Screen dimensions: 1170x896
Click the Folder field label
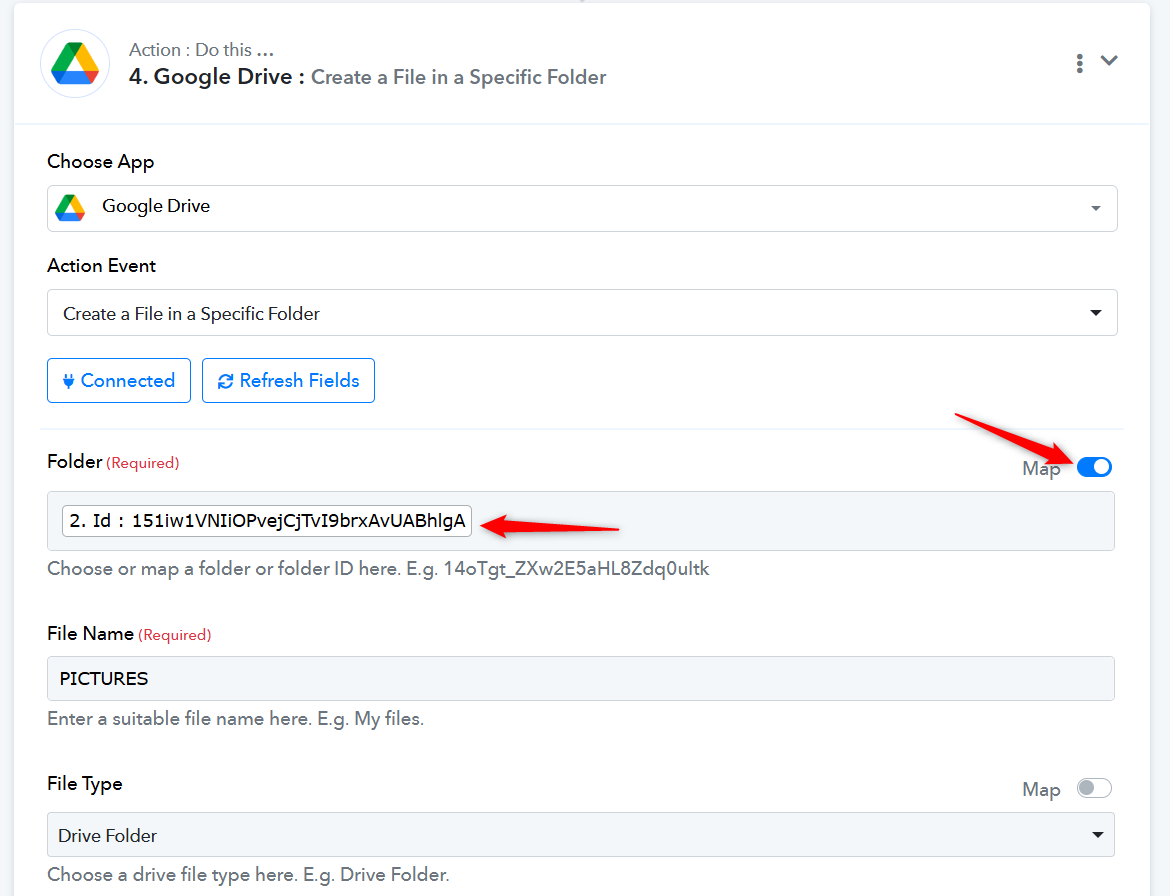[75, 462]
